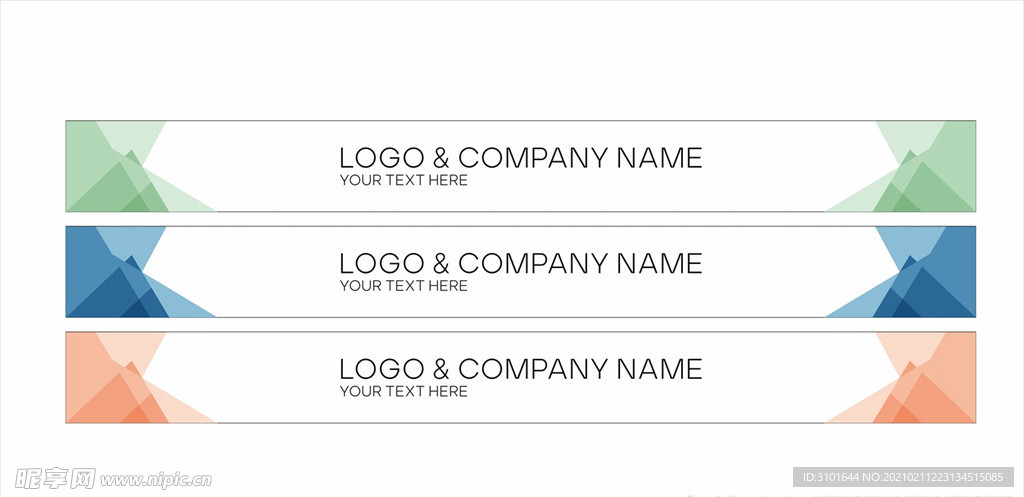Click the word COMPANY in the orange banner
Screen dimensions: 1024x497
pyautogui.click(x=533, y=370)
